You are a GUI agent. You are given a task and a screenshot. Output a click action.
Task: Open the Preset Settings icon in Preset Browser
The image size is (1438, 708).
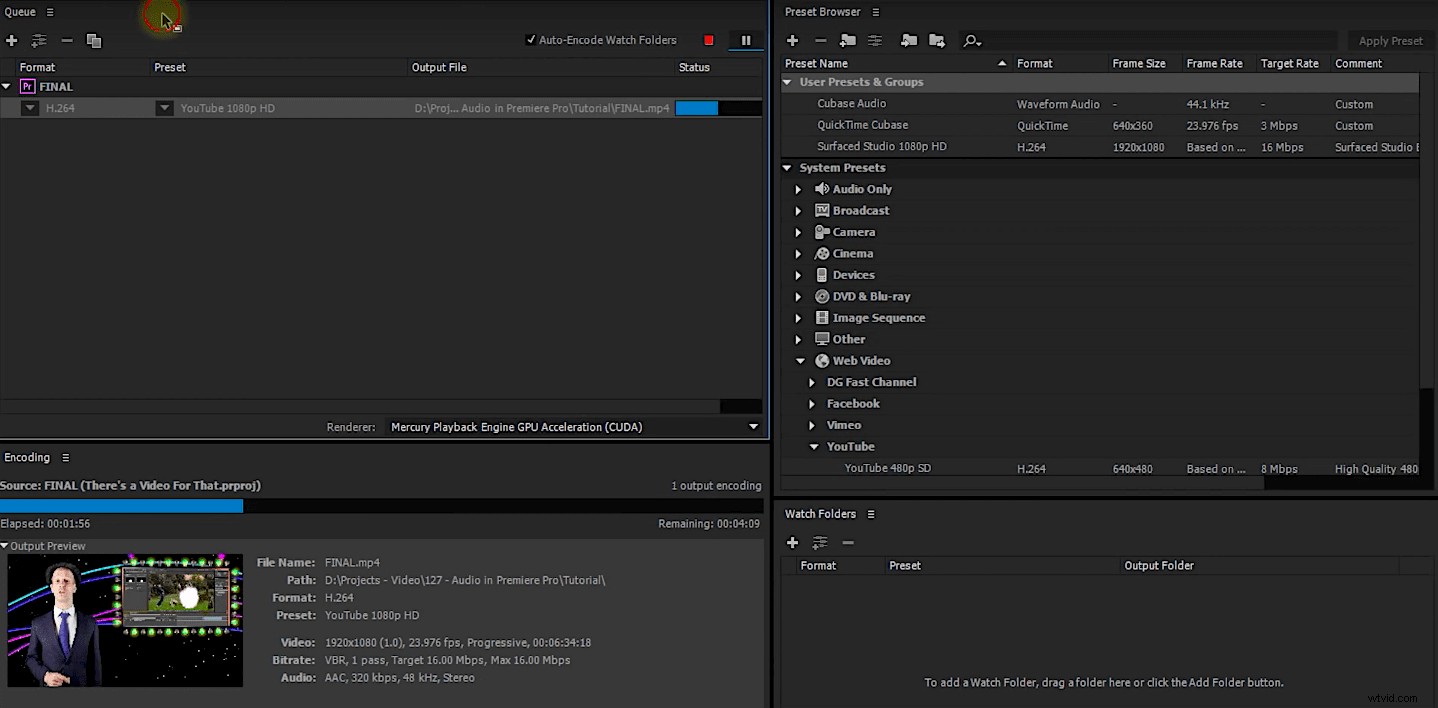tap(873, 40)
